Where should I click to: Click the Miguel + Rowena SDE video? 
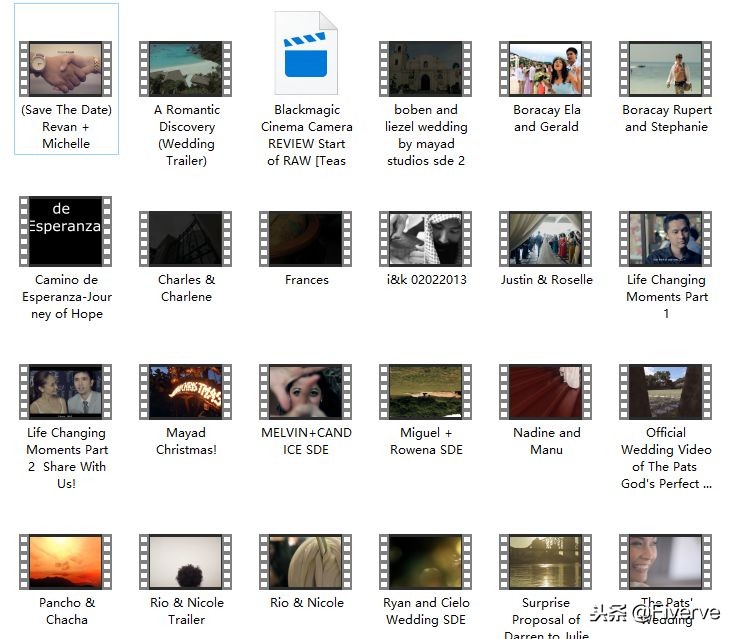pos(426,392)
